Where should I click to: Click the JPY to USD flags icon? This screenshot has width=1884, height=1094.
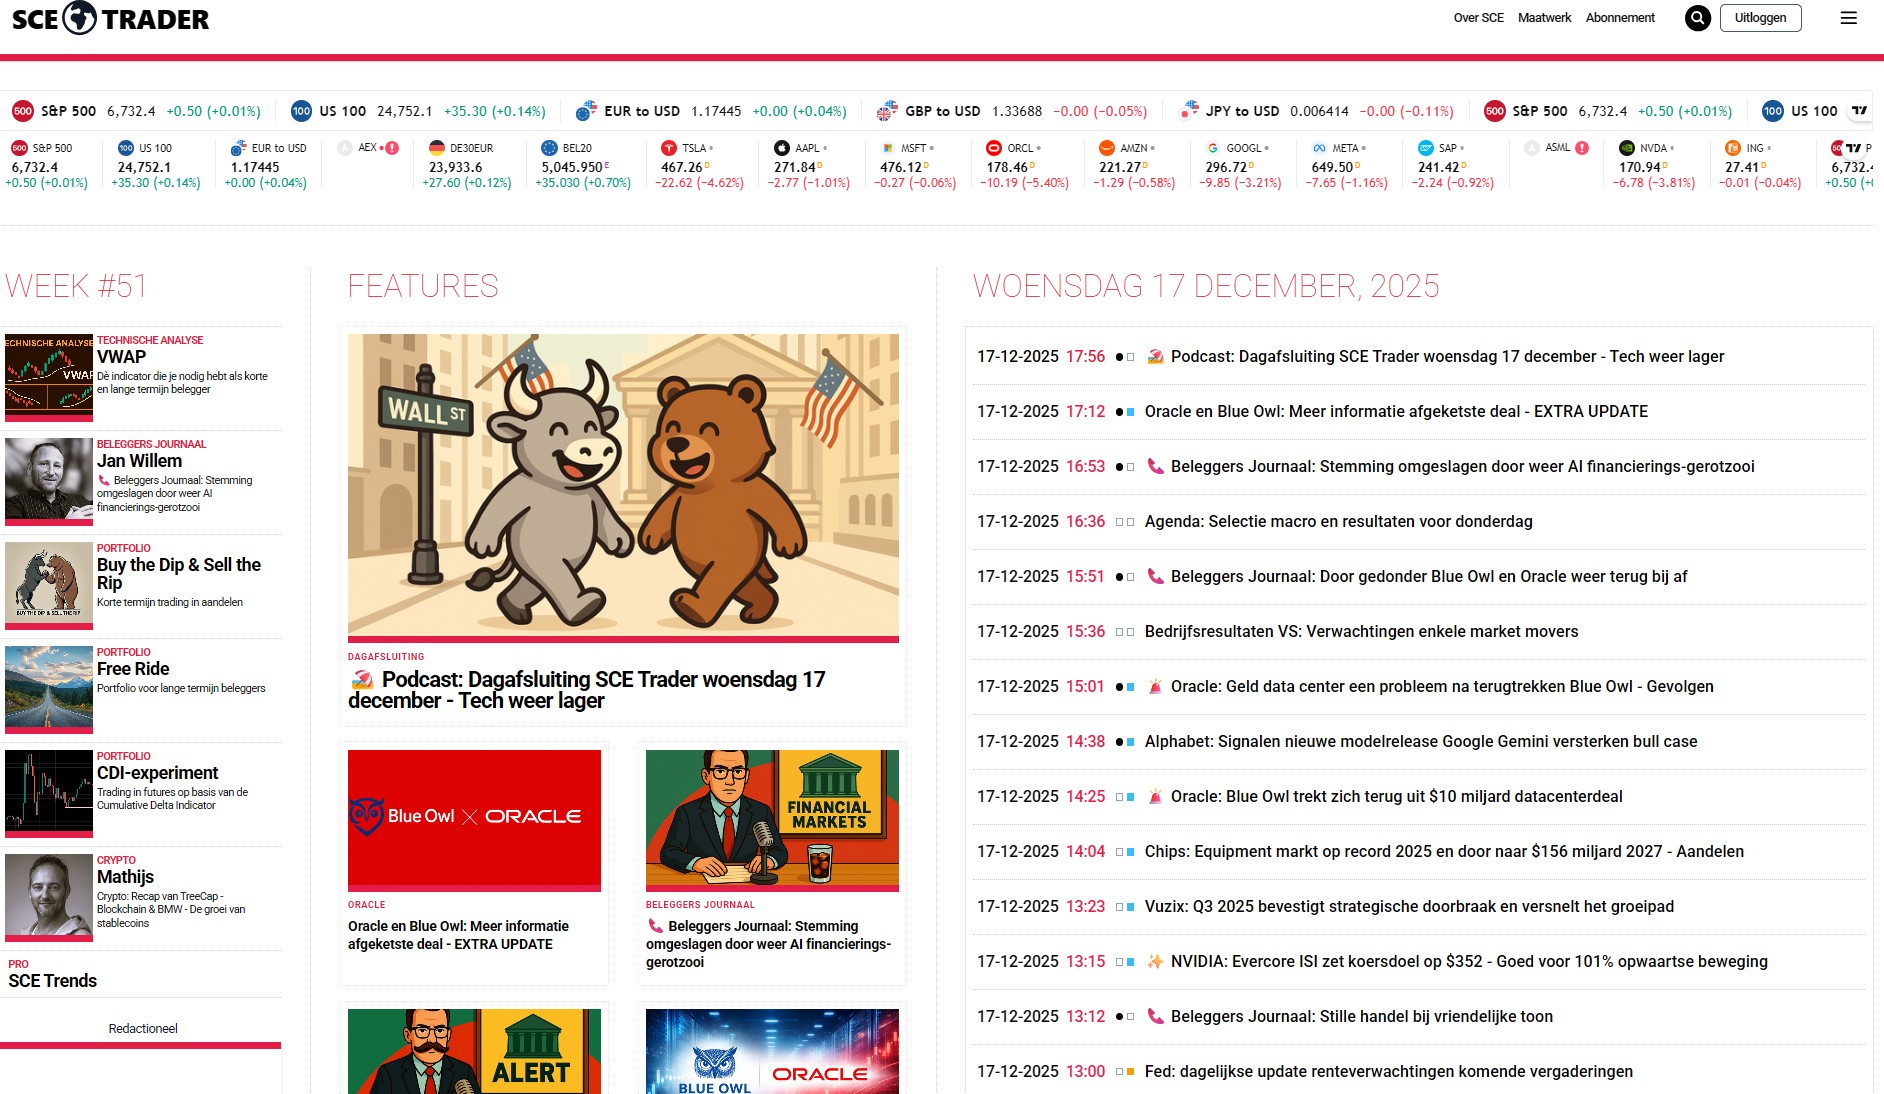(1189, 111)
